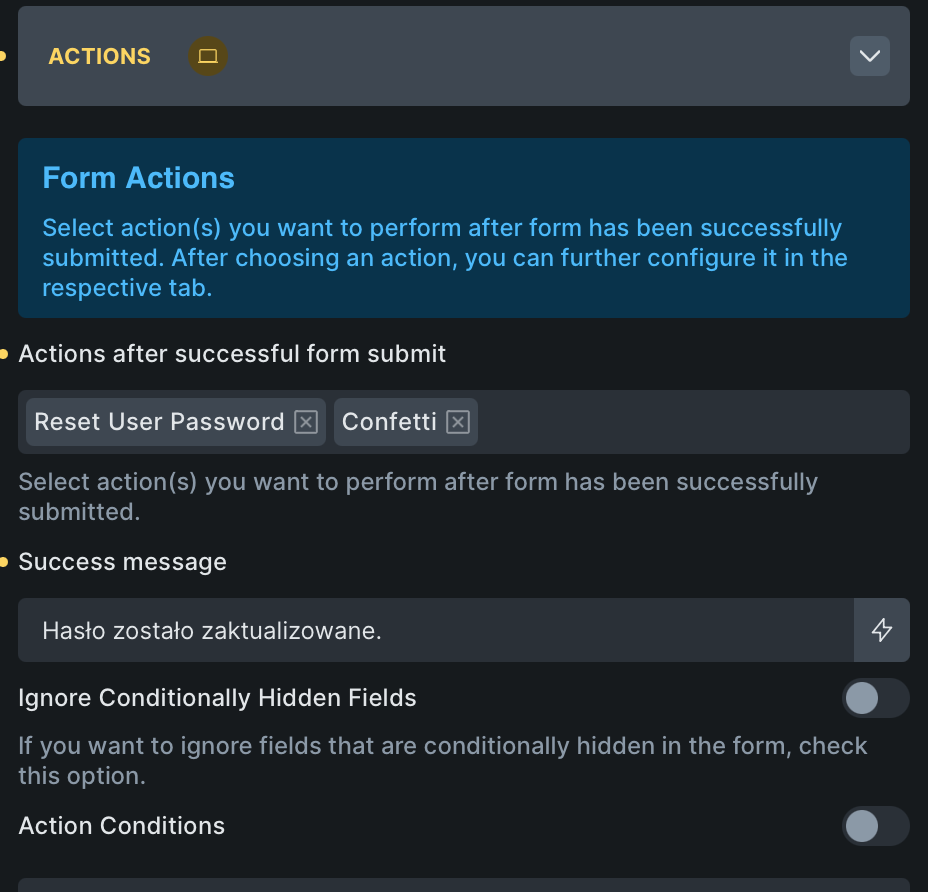The image size is (928, 892).
Task: Click the Success message label
Action: tap(122, 562)
